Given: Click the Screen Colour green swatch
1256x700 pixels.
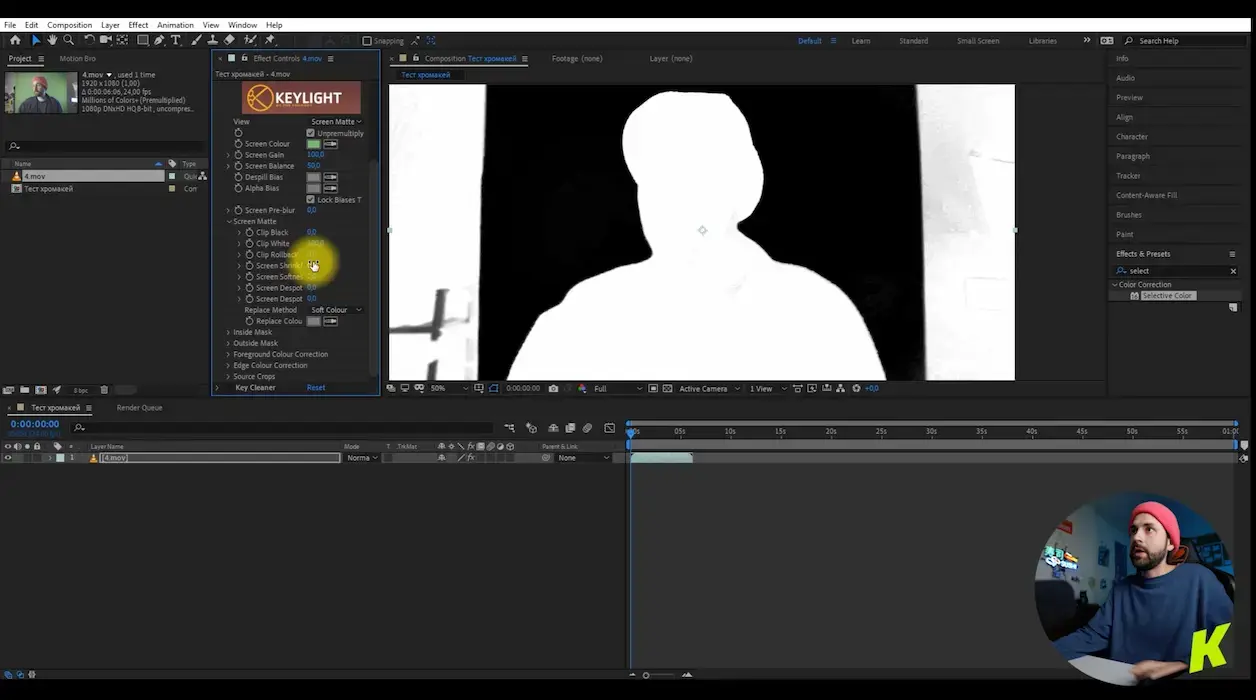Looking at the screenshot, I should coord(314,144).
